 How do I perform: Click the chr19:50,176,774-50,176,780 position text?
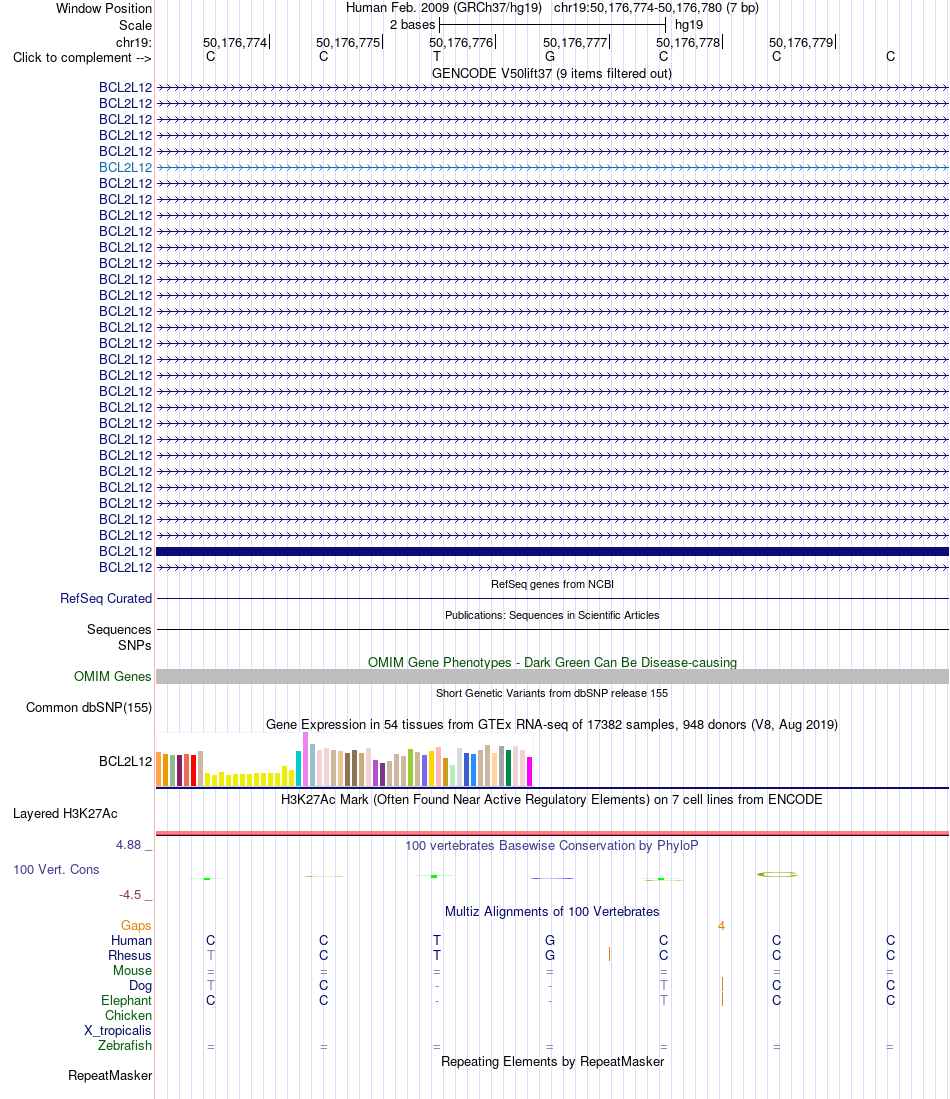click(x=656, y=8)
